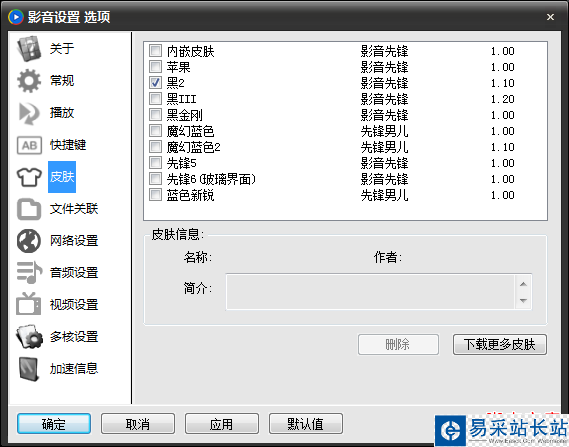This screenshot has height=447, width=569.
Task: Click 确定 to confirm settings
Action: (54, 423)
